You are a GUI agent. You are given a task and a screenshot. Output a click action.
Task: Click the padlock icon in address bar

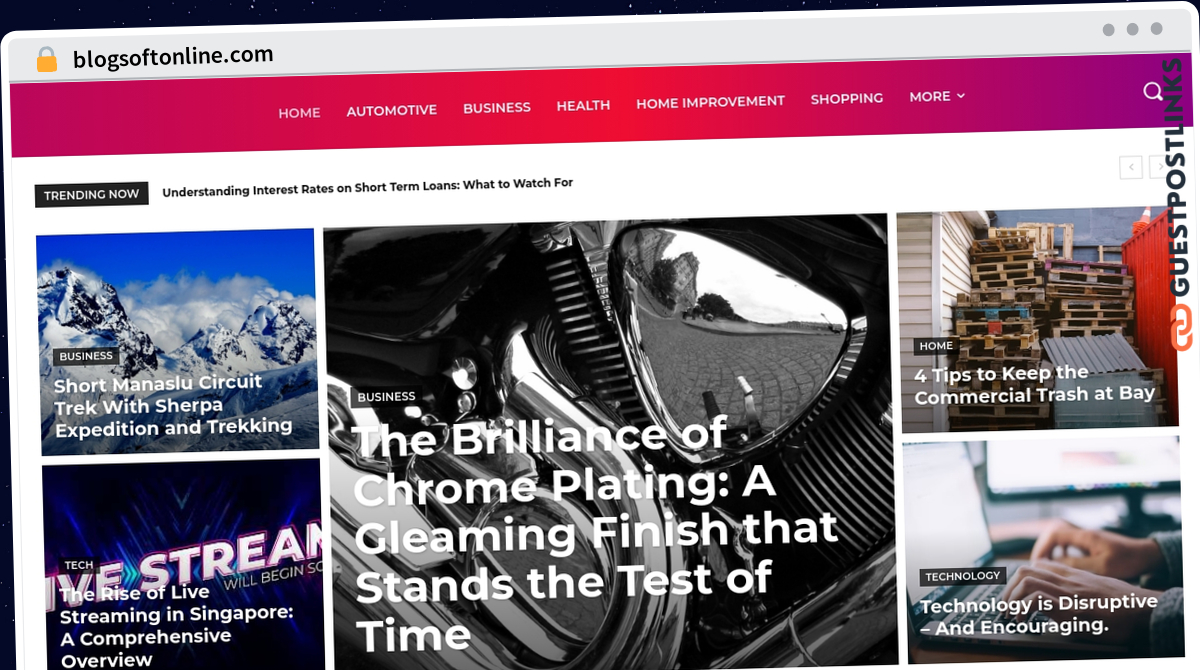(x=47, y=60)
